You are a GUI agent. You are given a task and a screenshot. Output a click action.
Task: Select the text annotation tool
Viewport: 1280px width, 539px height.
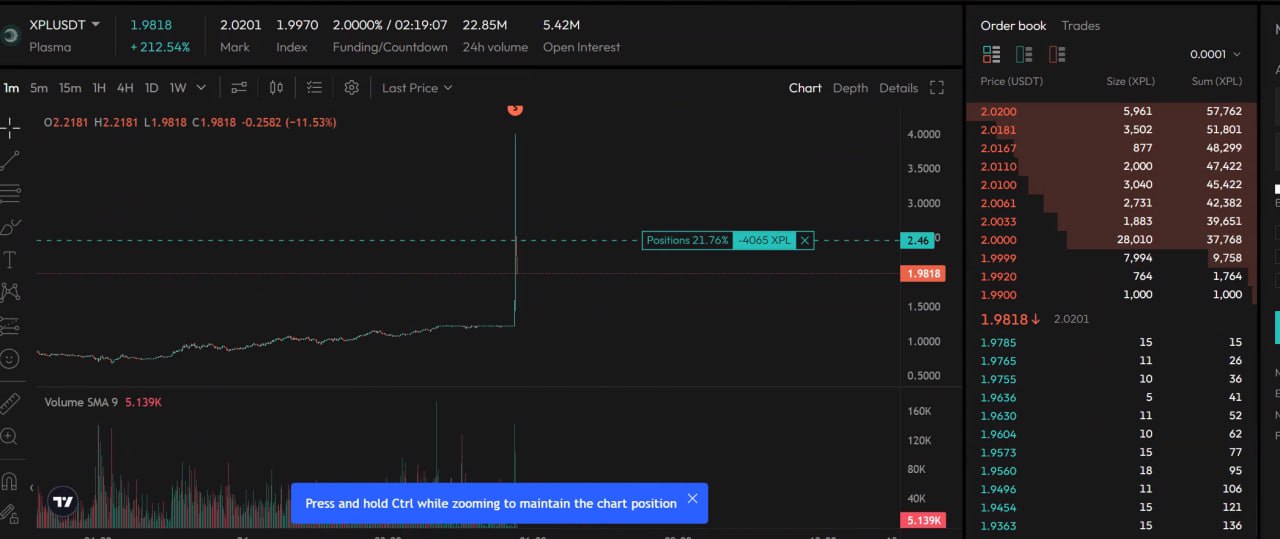[x=10, y=260]
